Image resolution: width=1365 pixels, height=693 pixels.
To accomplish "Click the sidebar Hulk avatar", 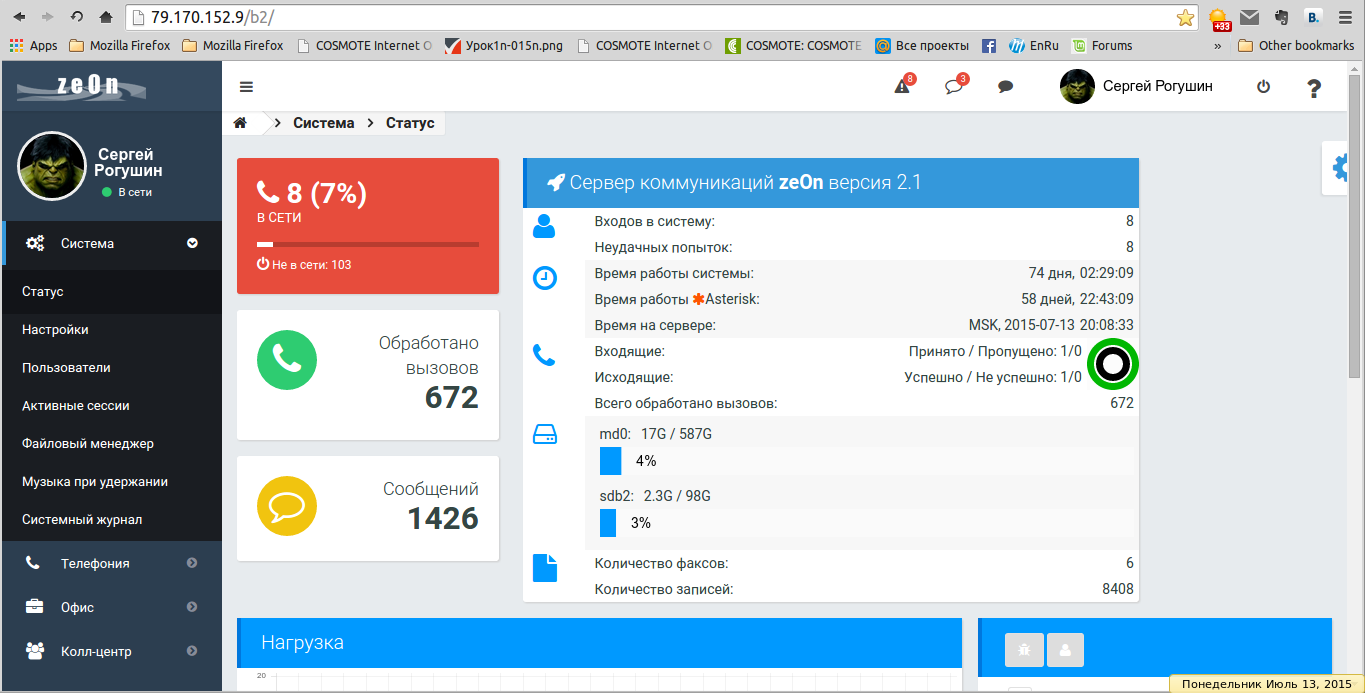I will 52,166.
